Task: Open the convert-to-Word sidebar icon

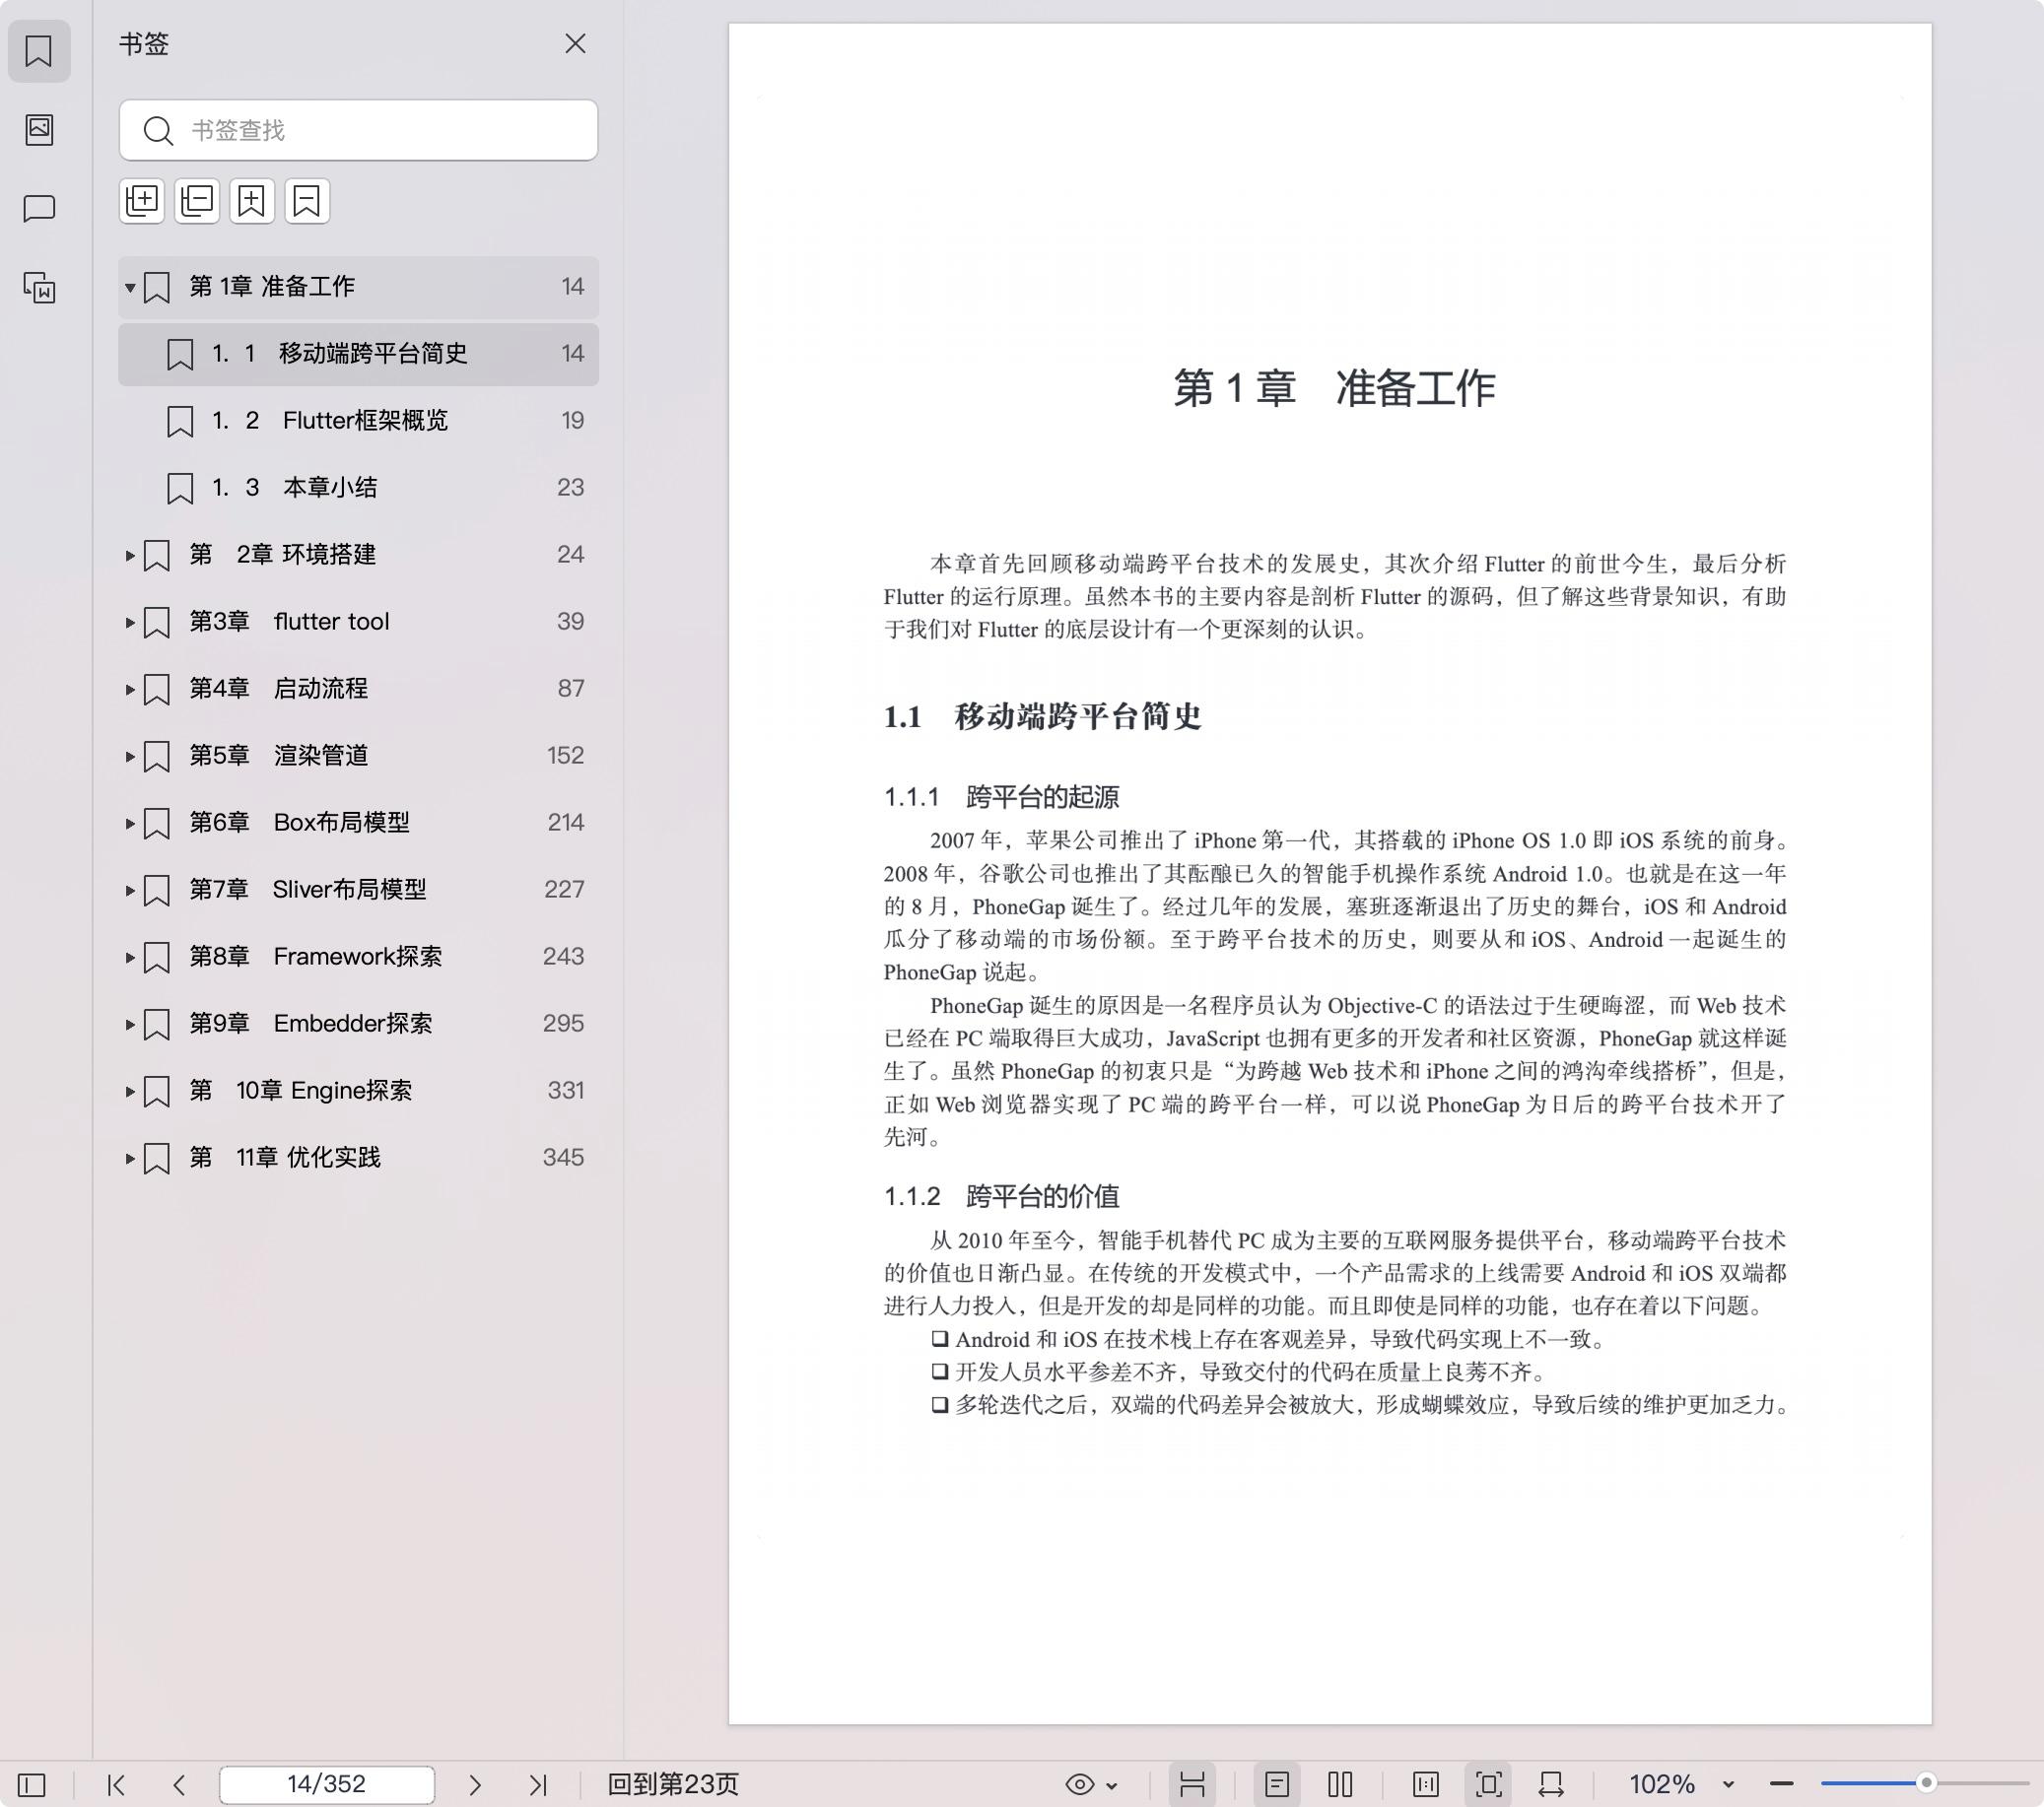Action: (39, 288)
